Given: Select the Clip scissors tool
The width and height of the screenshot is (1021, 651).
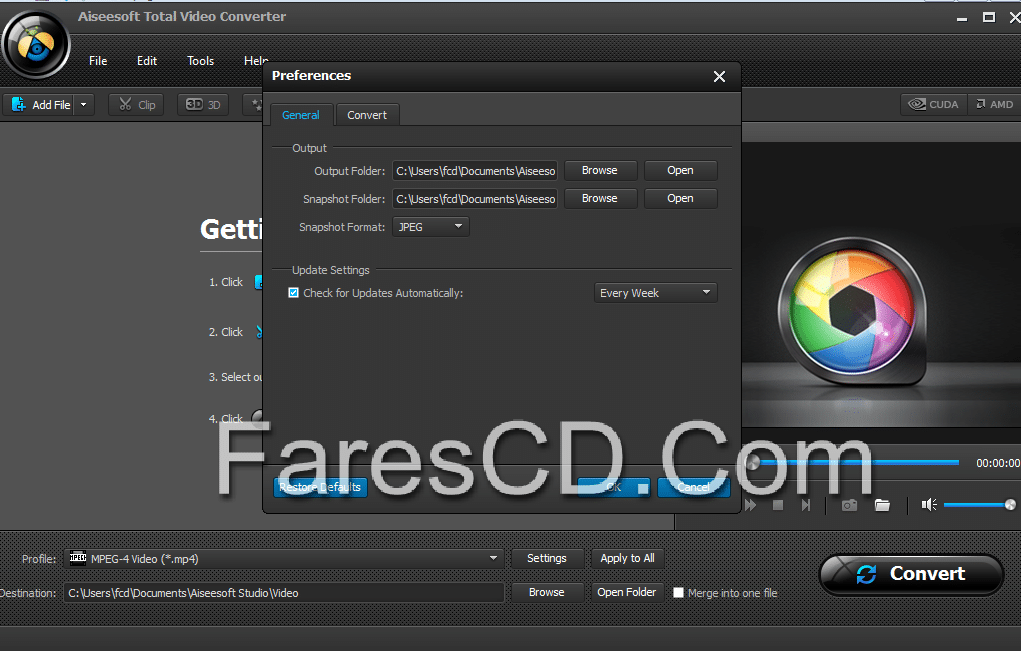Looking at the screenshot, I should point(137,105).
